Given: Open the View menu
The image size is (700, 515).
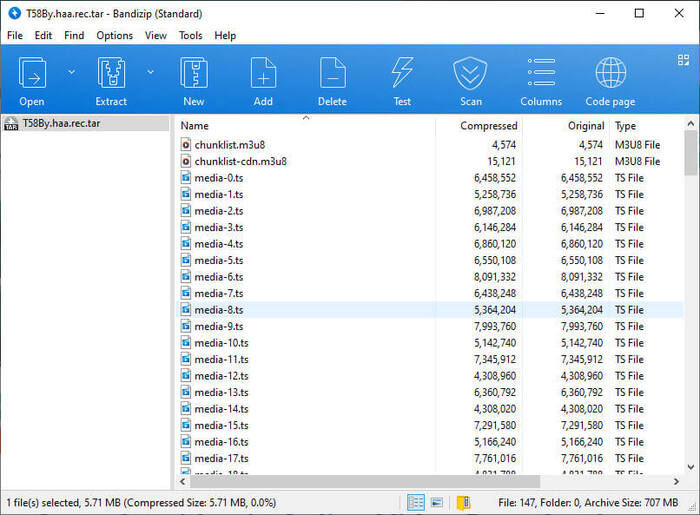Looking at the screenshot, I should pyautogui.click(x=155, y=35).
